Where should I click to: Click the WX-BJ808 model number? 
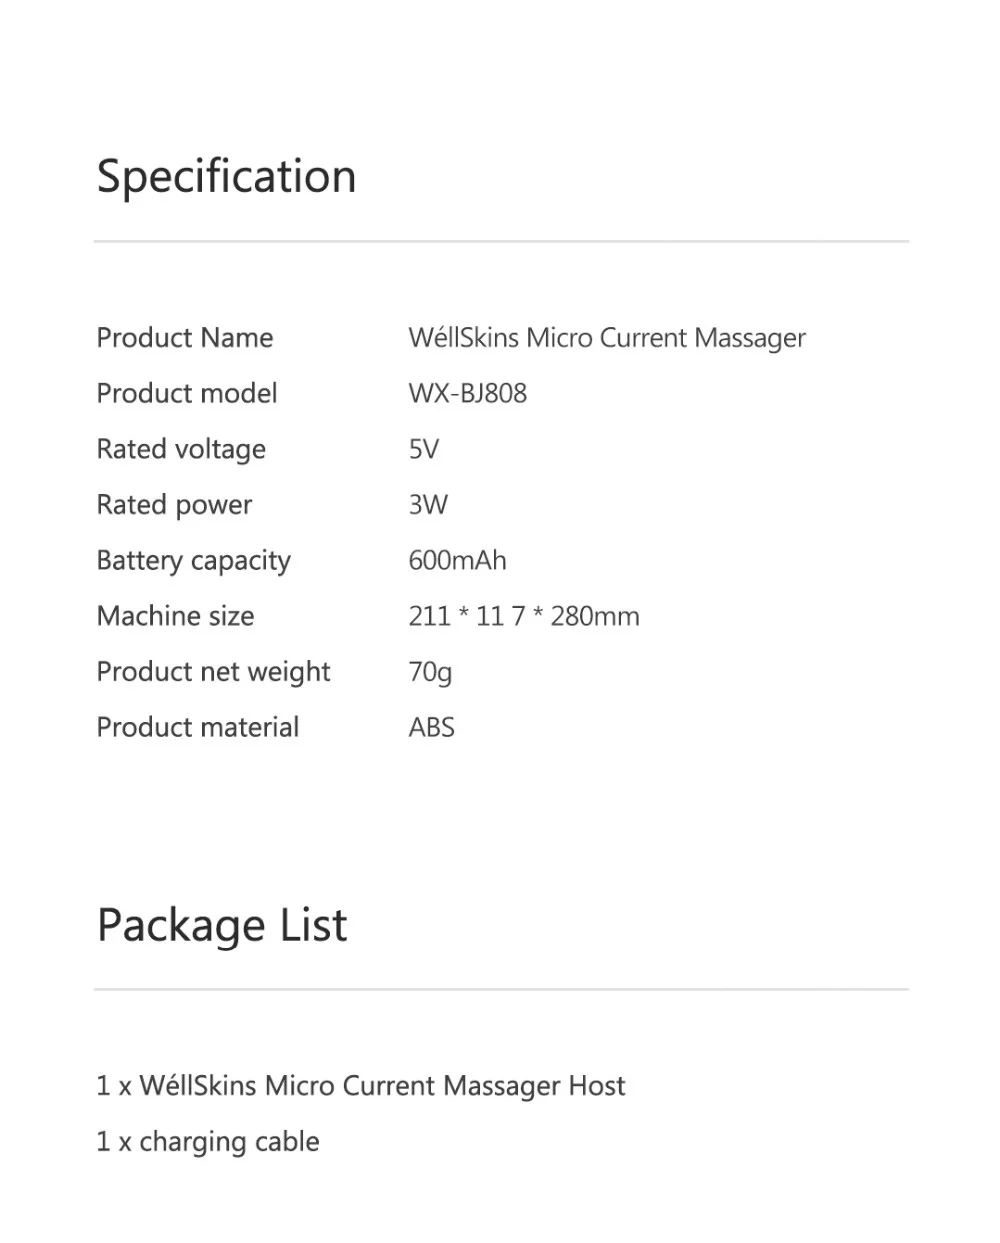pos(468,394)
